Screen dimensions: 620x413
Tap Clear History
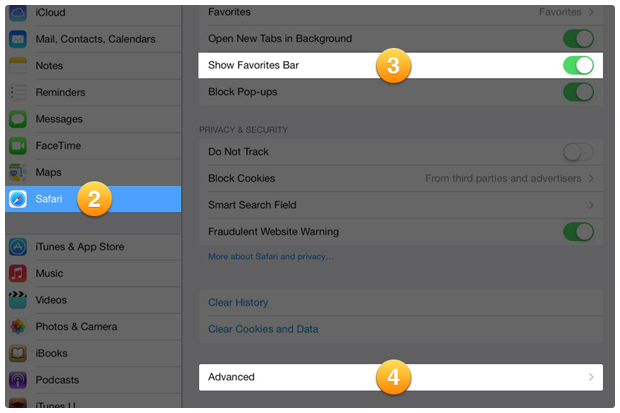click(x=238, y=302)
